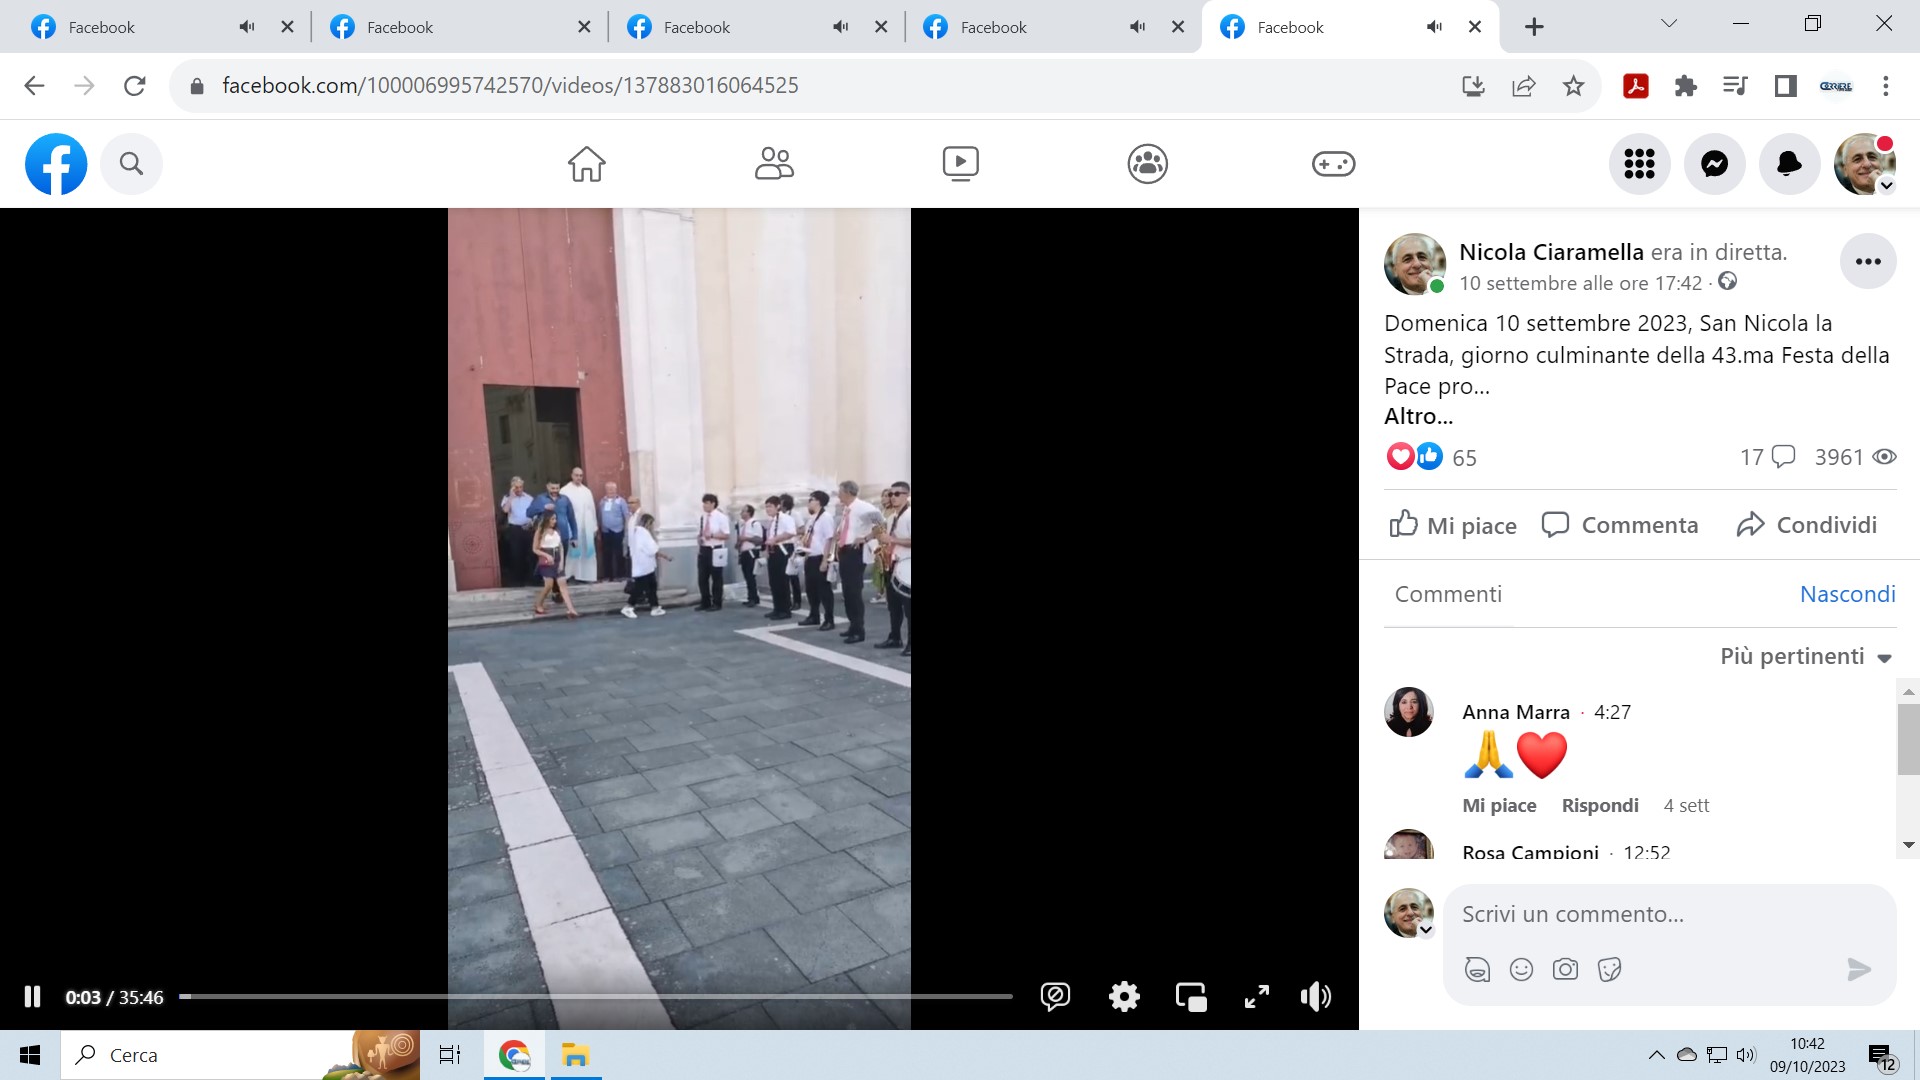Jump to 4:27 timestamp in Anna Marra's comment

tap(1612, 712)
